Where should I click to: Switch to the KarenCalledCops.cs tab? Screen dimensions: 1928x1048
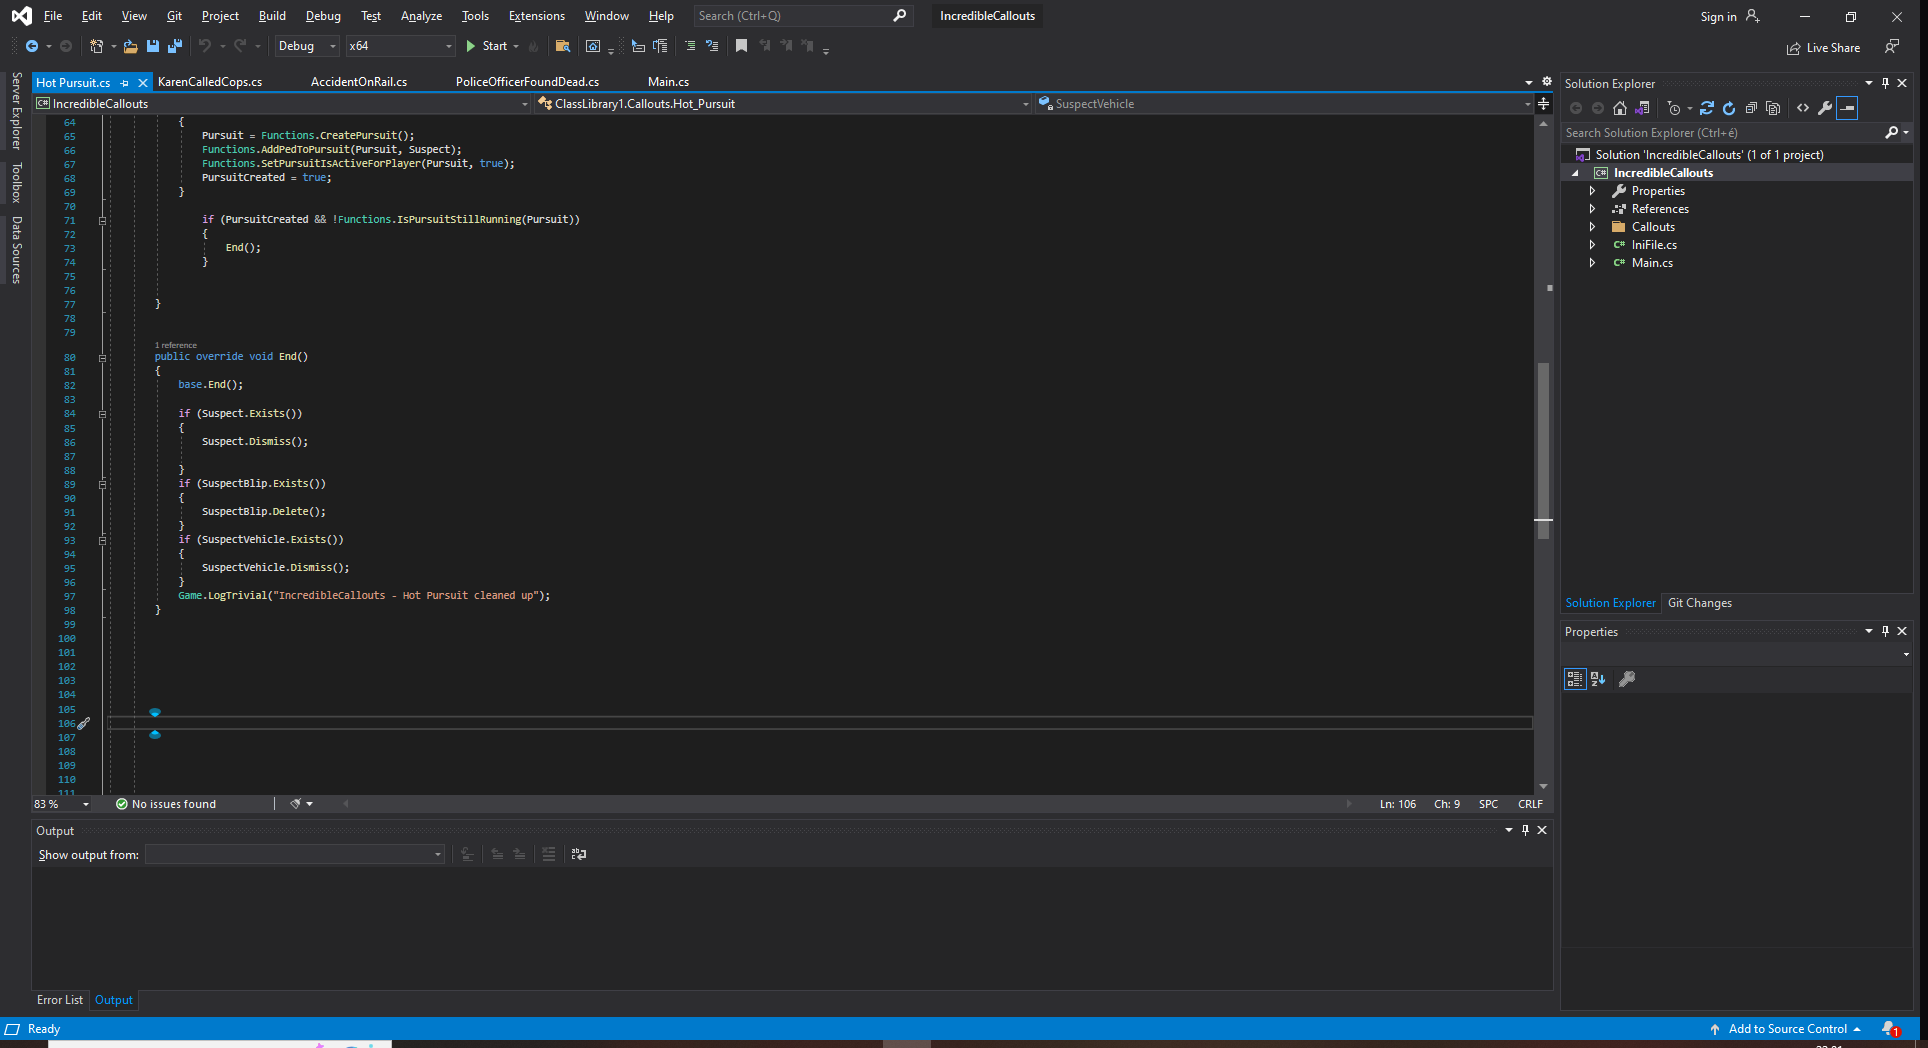[210, 82]
